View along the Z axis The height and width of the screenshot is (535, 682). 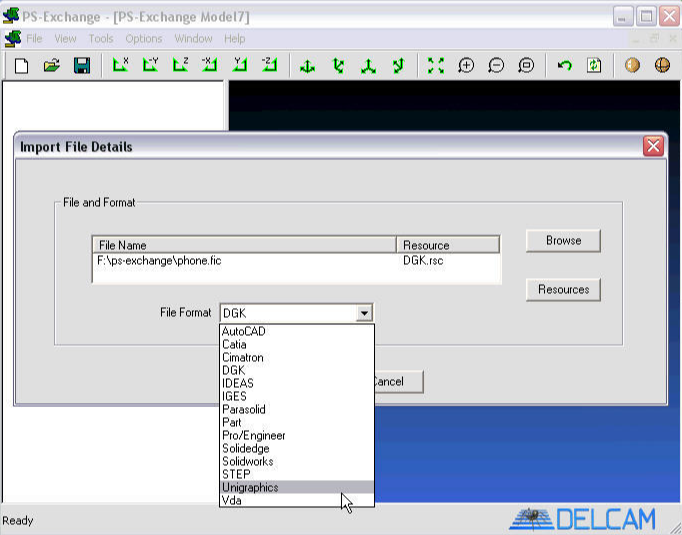coord(181,65)
